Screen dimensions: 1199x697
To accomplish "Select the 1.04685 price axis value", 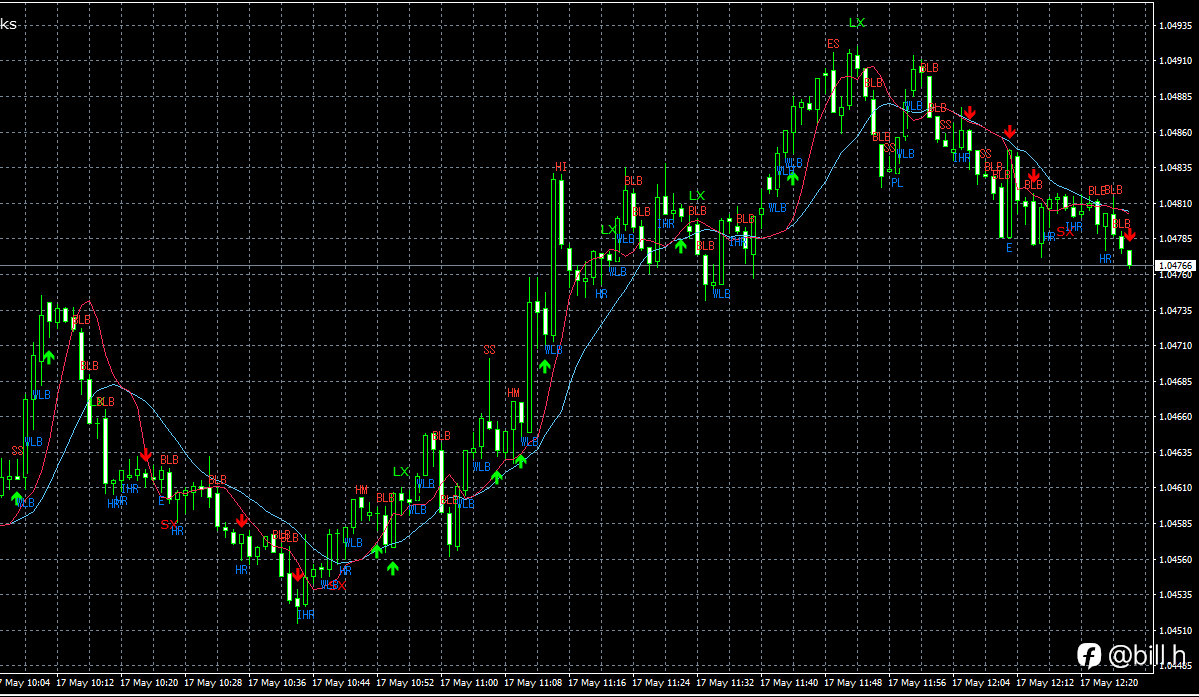I will [1176, 381].
